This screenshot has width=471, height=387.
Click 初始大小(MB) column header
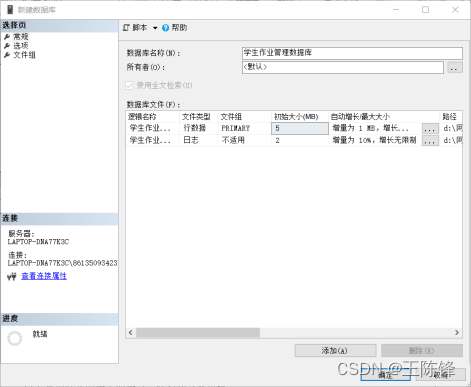tap(300, 117)
